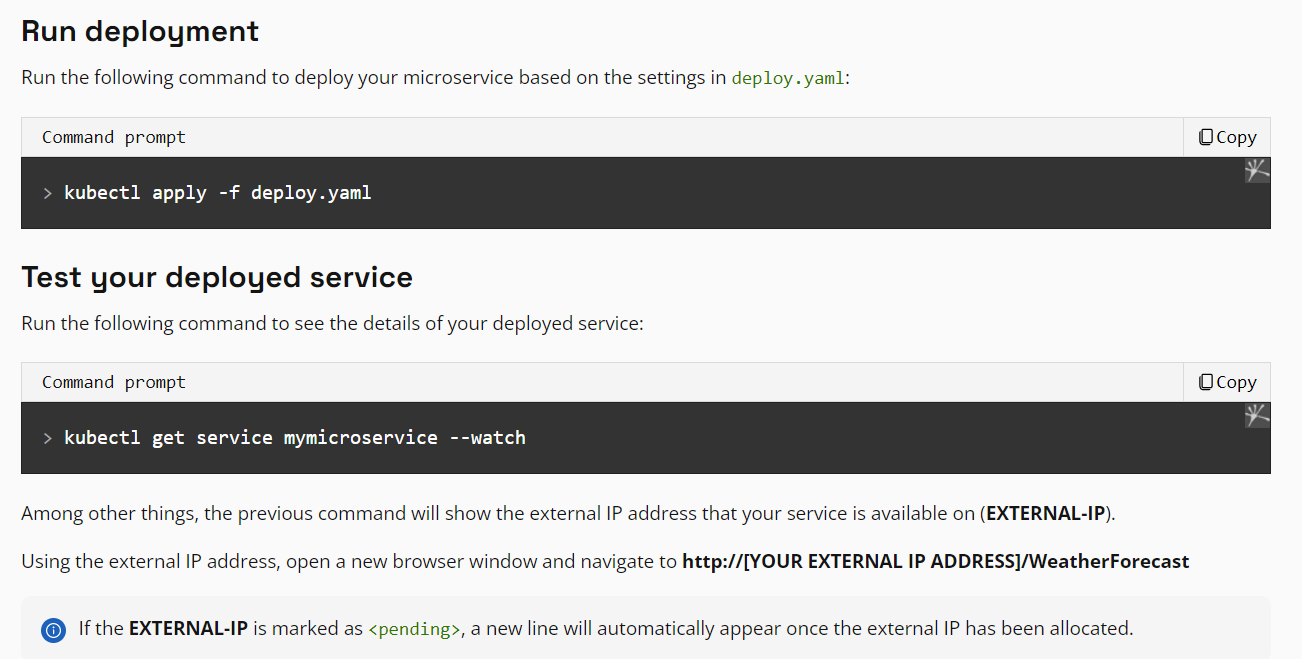The width and height of the screenshot is (1302, 659).
Task: Click the clipboard icon next to the second Copy label
Action: [x=1205, y=381]
